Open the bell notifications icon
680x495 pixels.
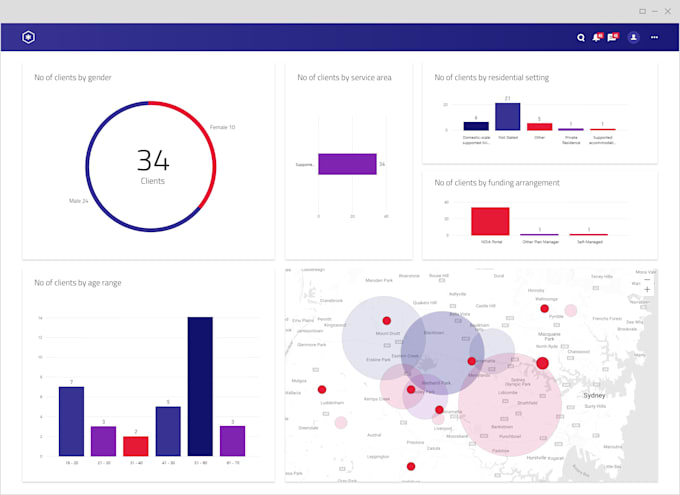tap(597, 37)
